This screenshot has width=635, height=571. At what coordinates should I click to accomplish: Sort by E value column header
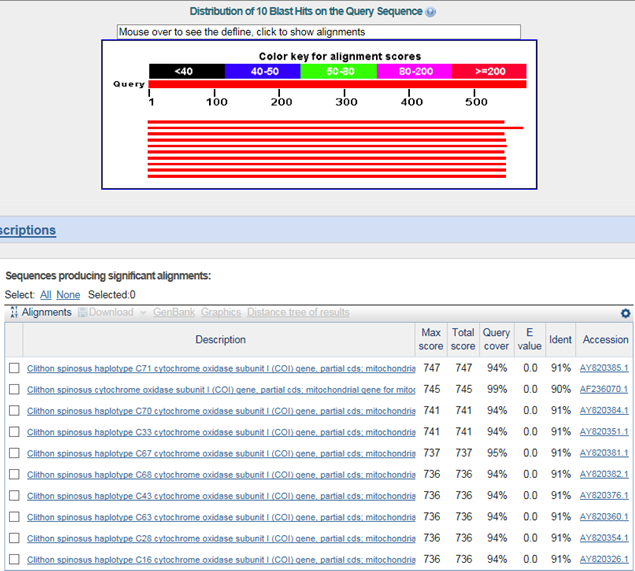coord(529,339)
